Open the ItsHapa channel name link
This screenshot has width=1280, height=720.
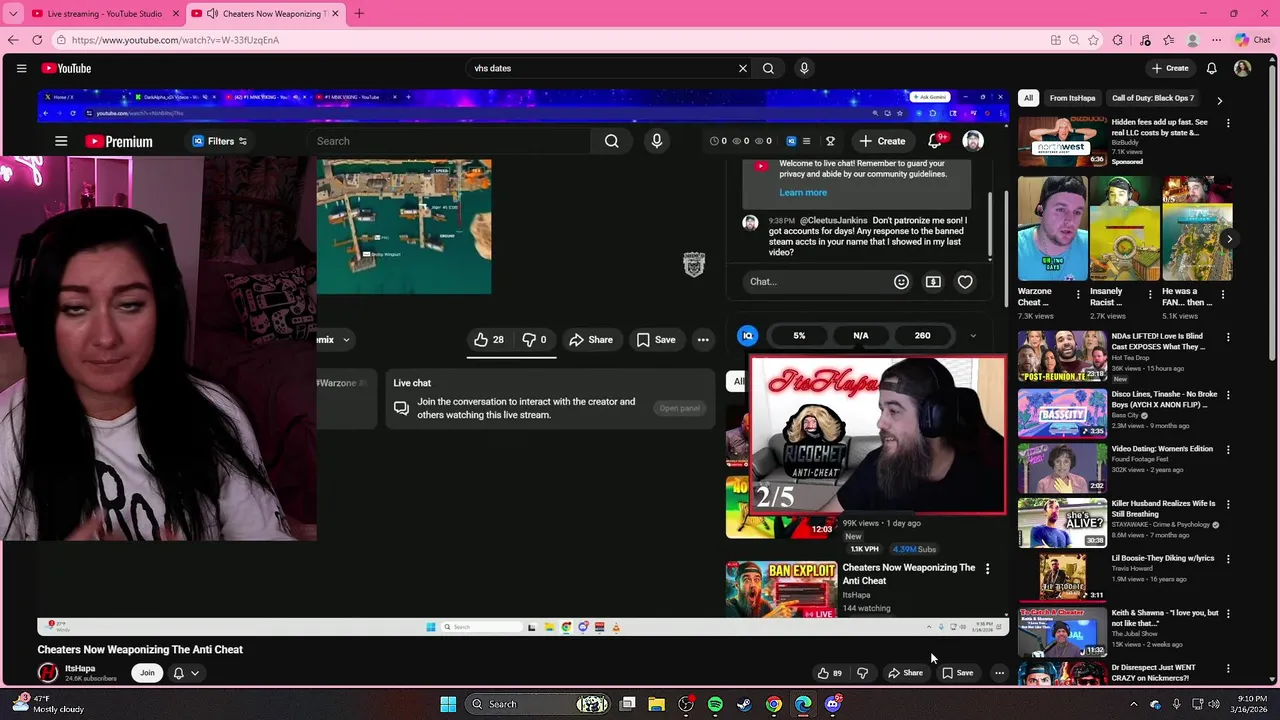click(x=80, y=668)
